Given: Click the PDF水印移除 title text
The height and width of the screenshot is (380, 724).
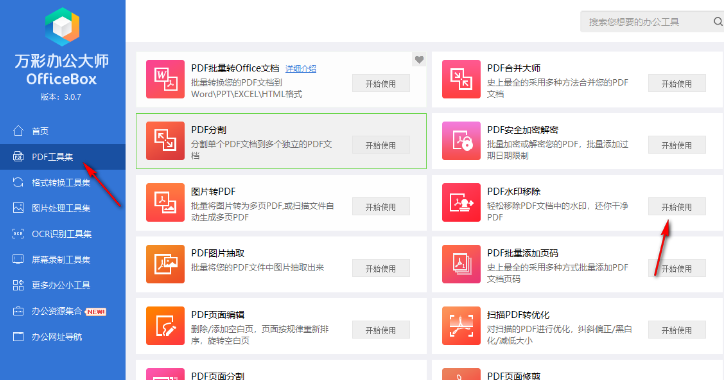Looking at the screenshot, I should [514, 191].
